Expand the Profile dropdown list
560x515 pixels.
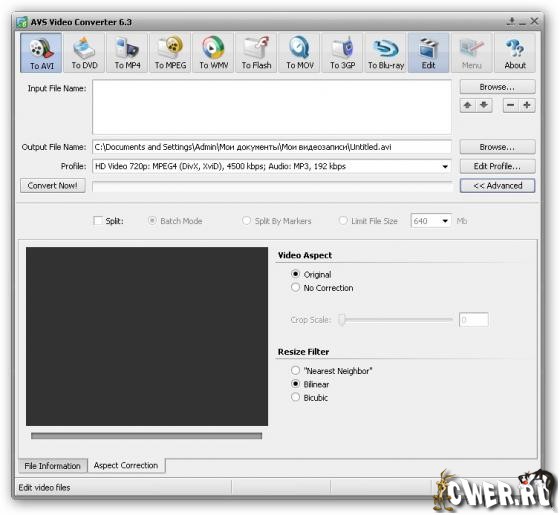pyautogui.click(x=445, y=166)
